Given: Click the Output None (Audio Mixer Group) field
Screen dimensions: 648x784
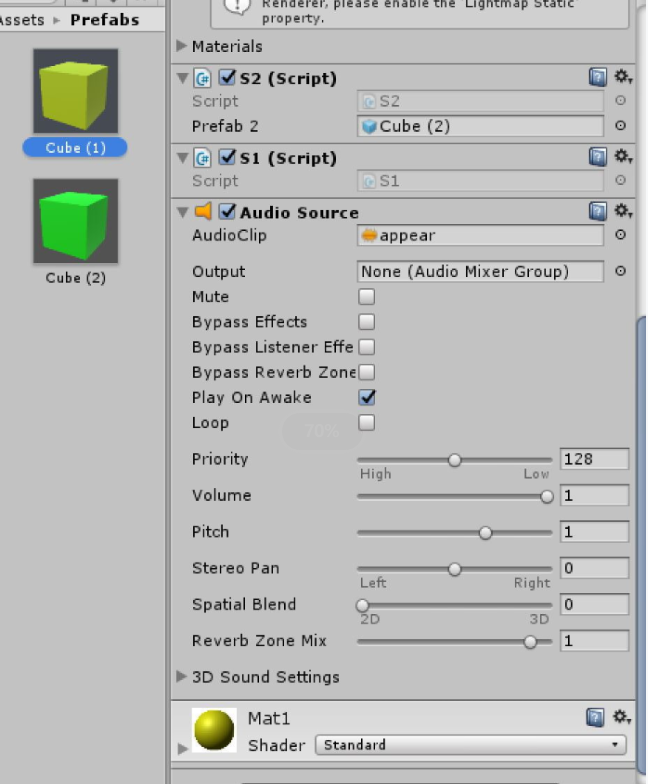Looking at the screenshot, I should coord(480,272).
